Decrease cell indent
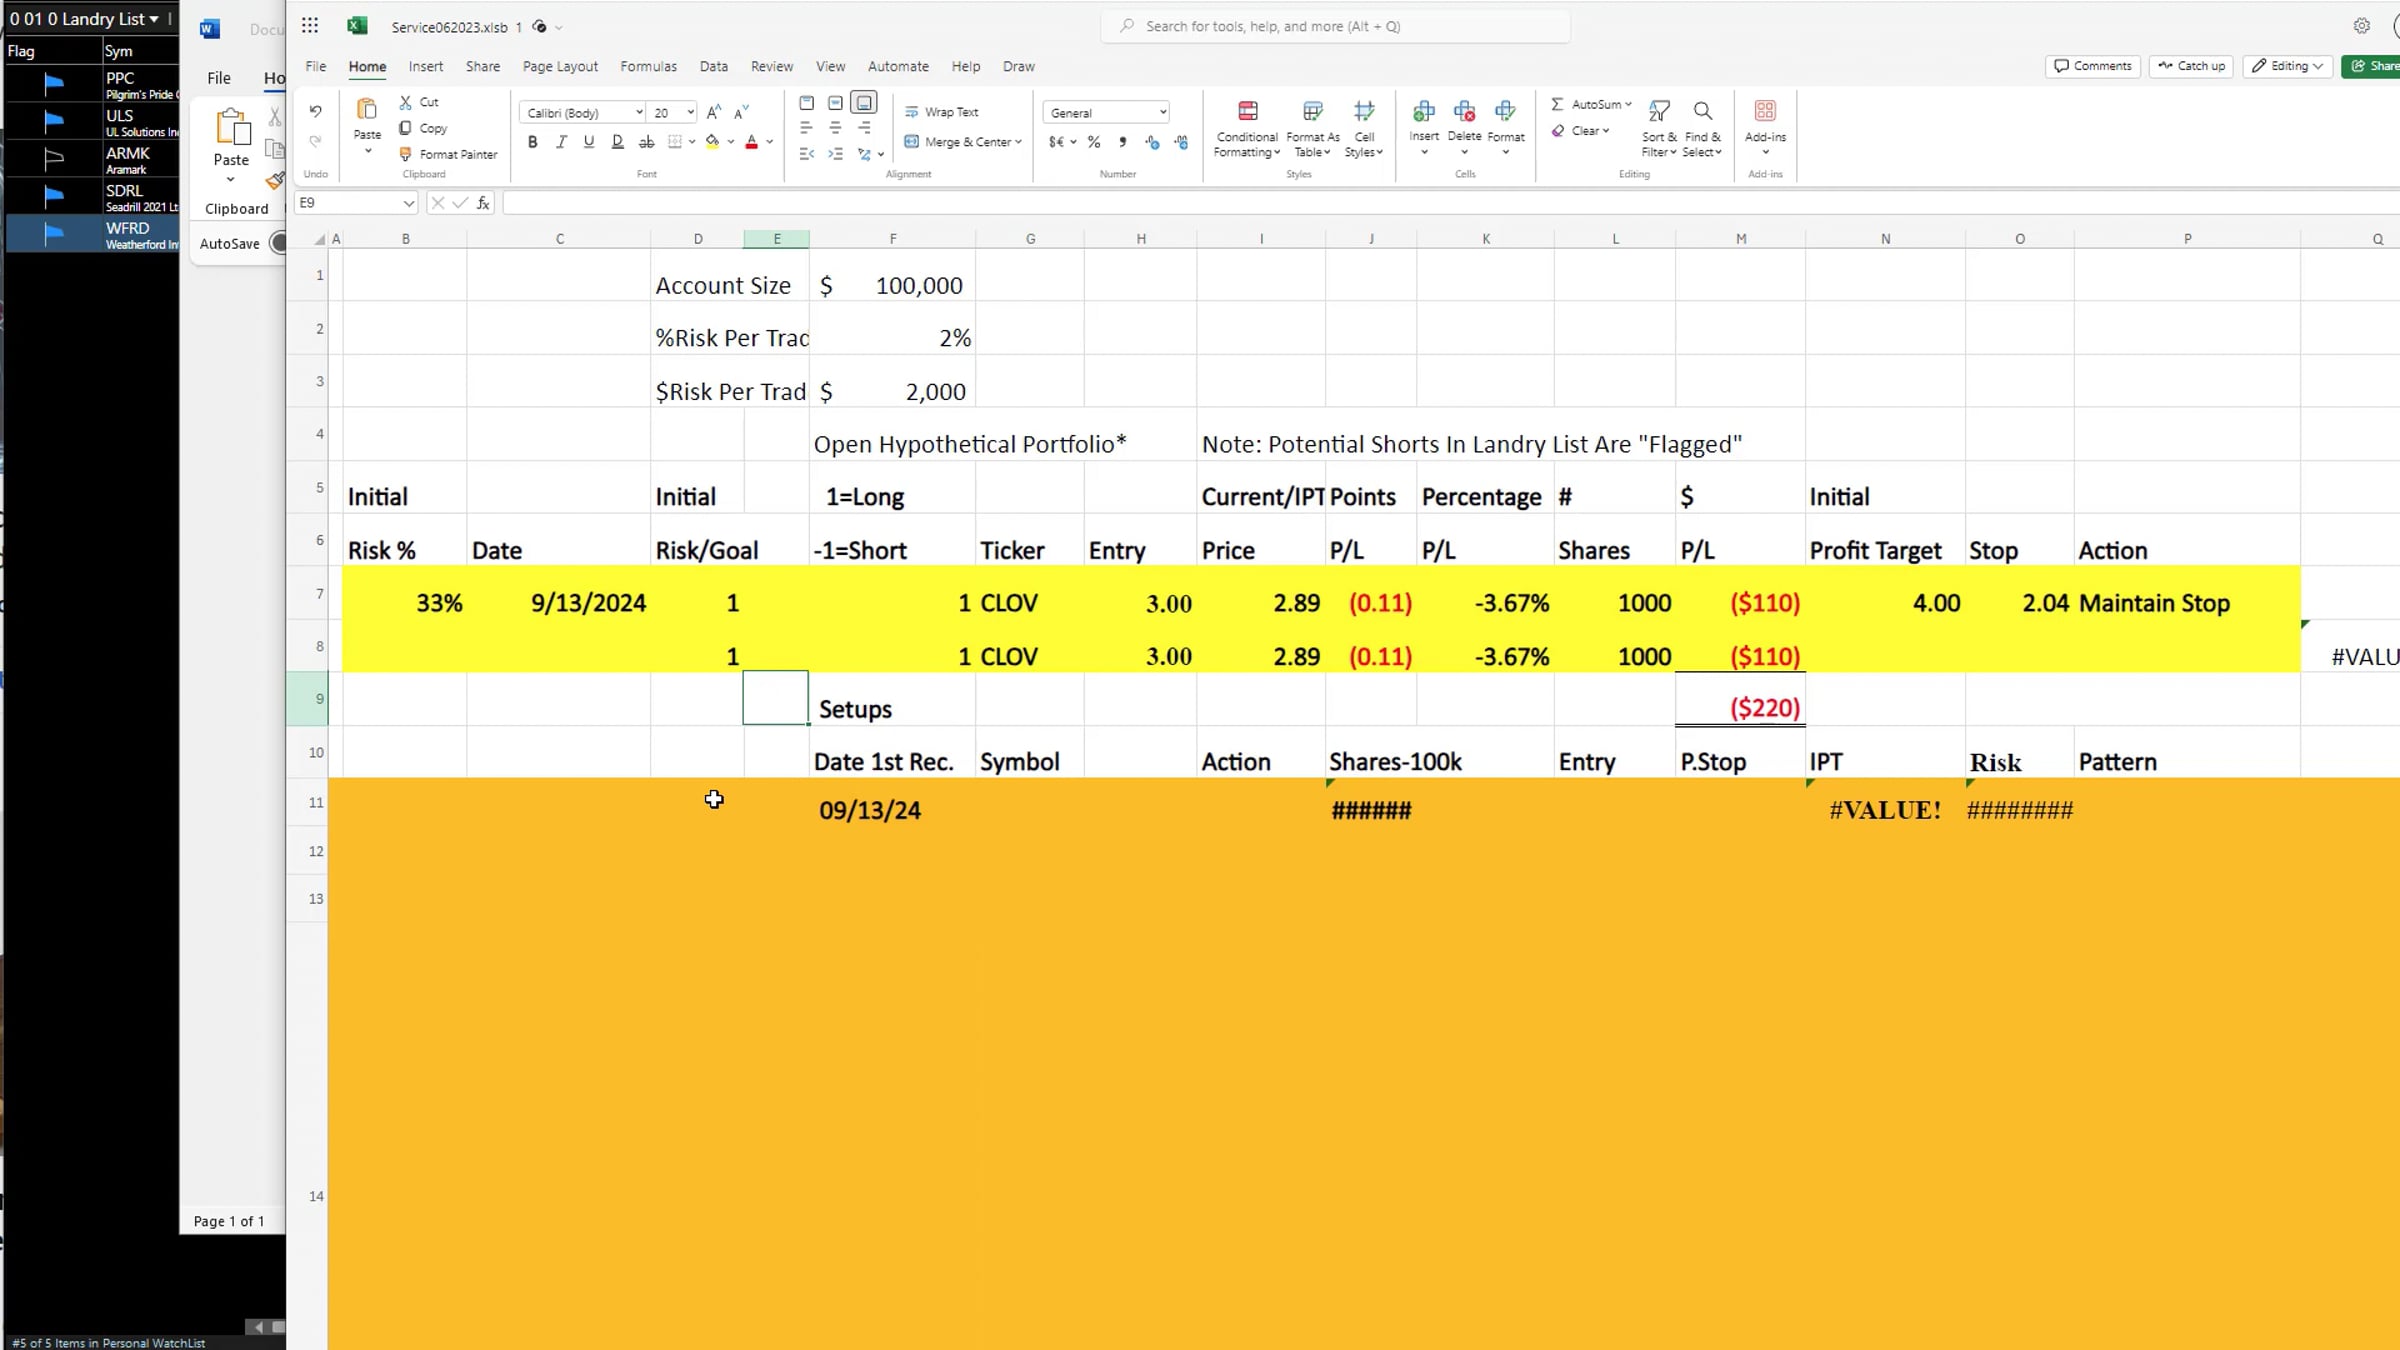The image size is (2400, 1350). (807, 154)
